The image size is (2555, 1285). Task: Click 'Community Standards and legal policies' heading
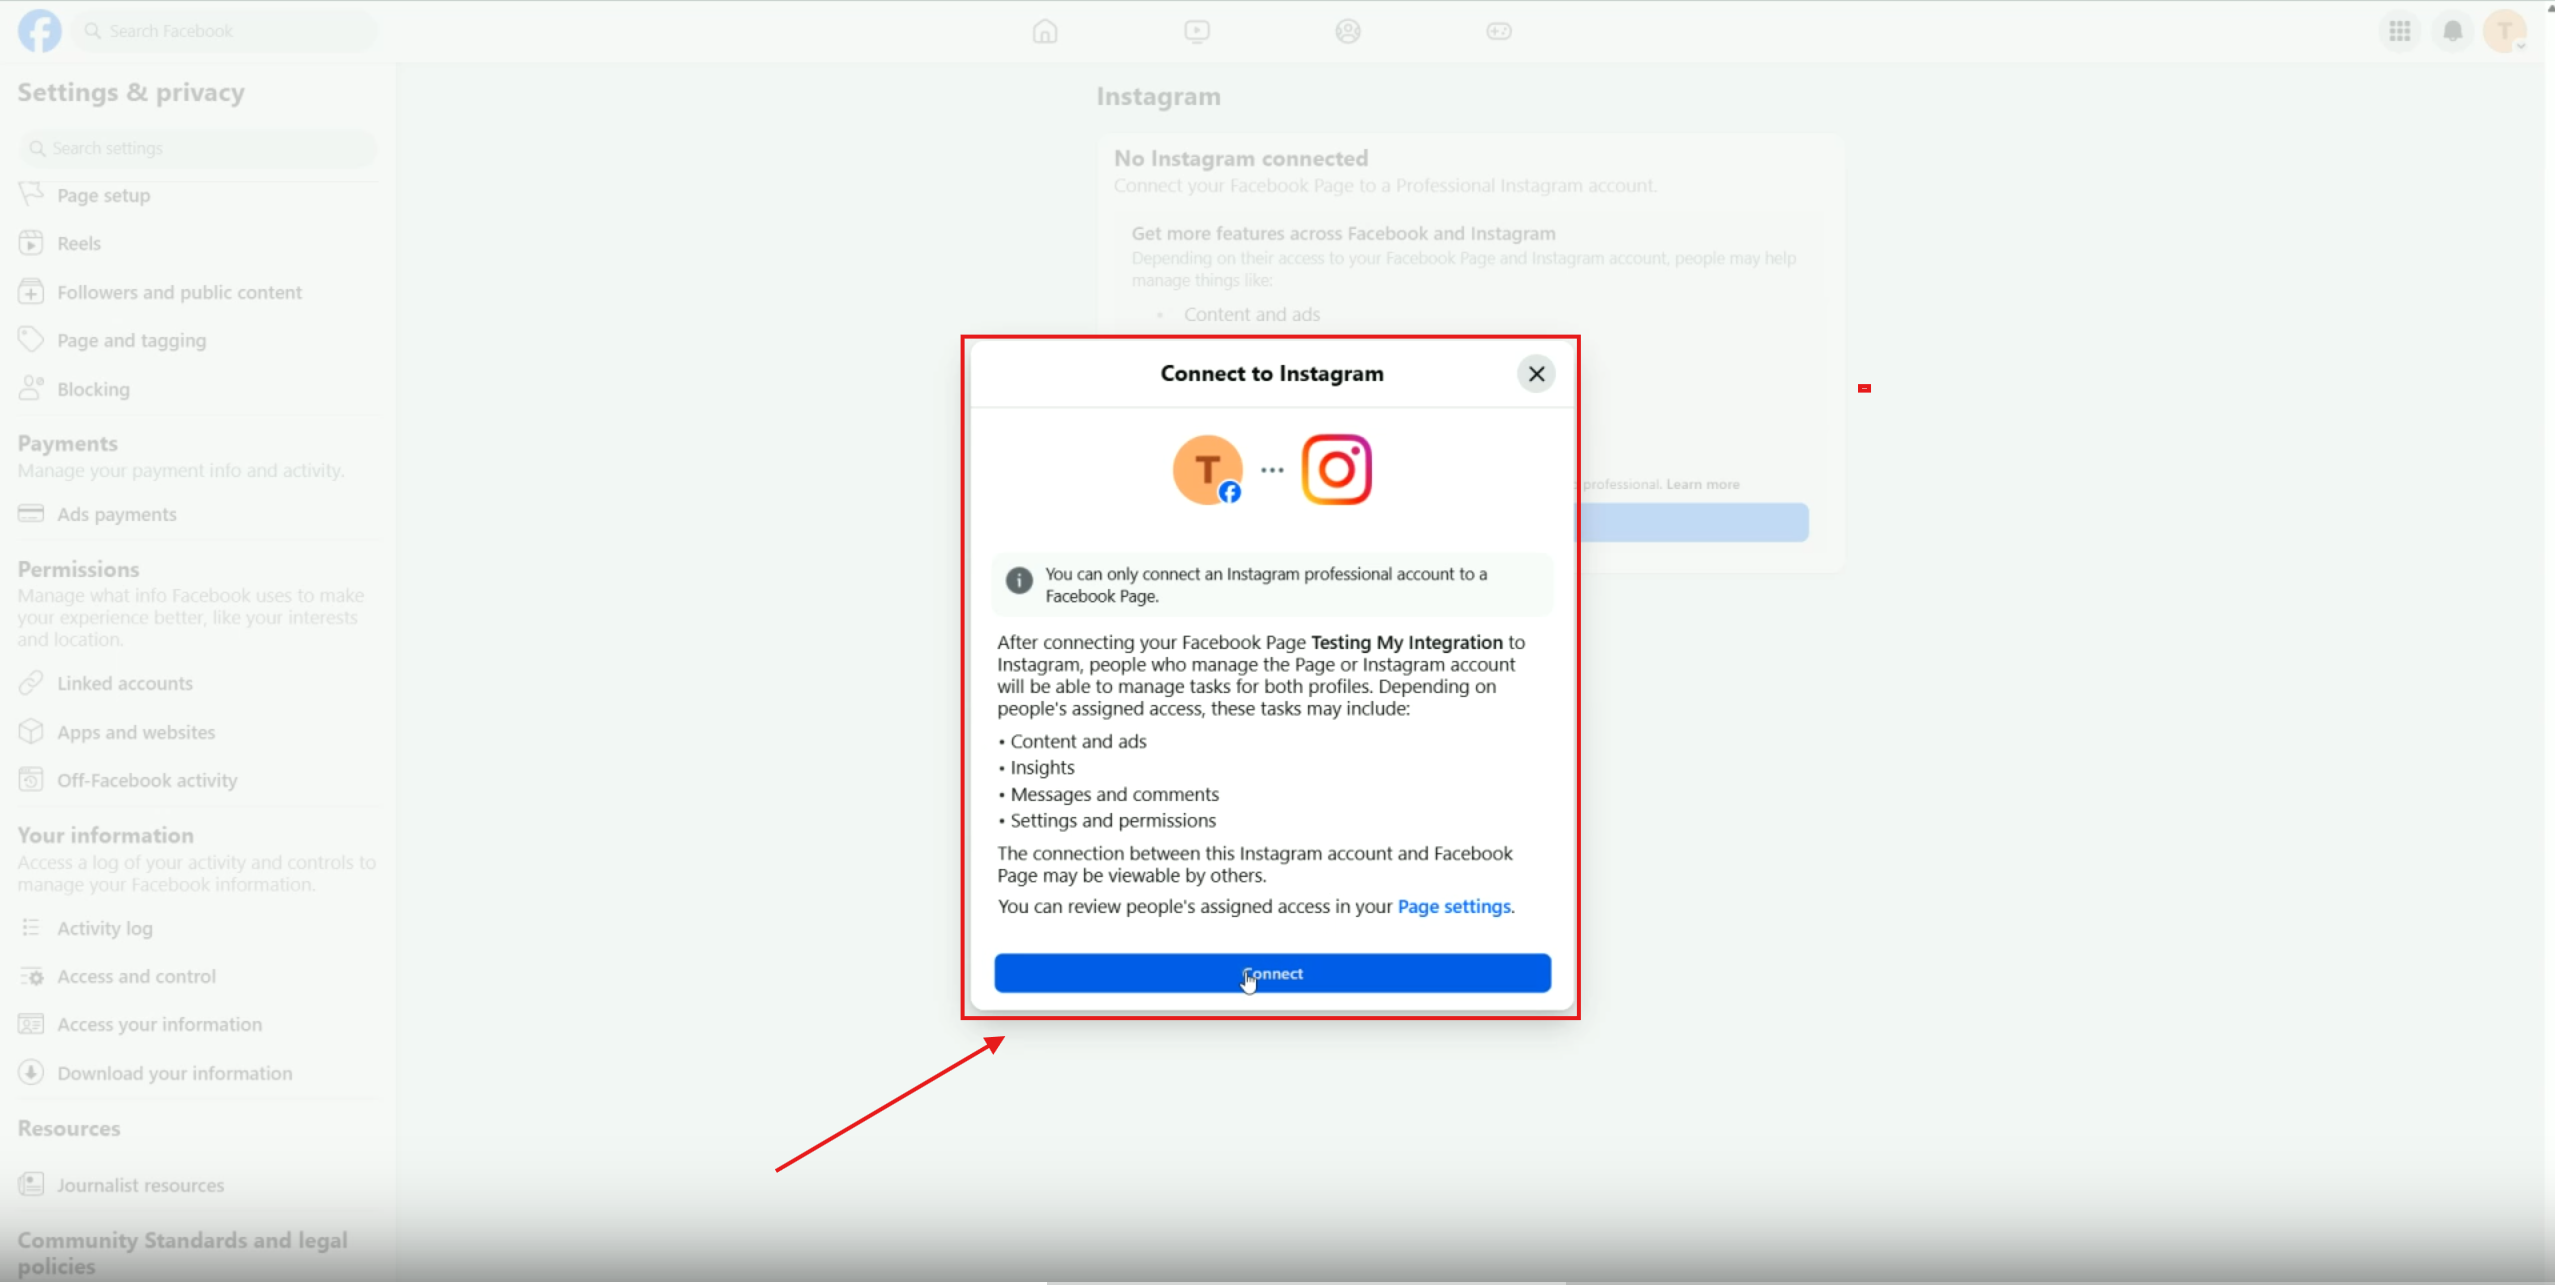tap(183, 1253)
